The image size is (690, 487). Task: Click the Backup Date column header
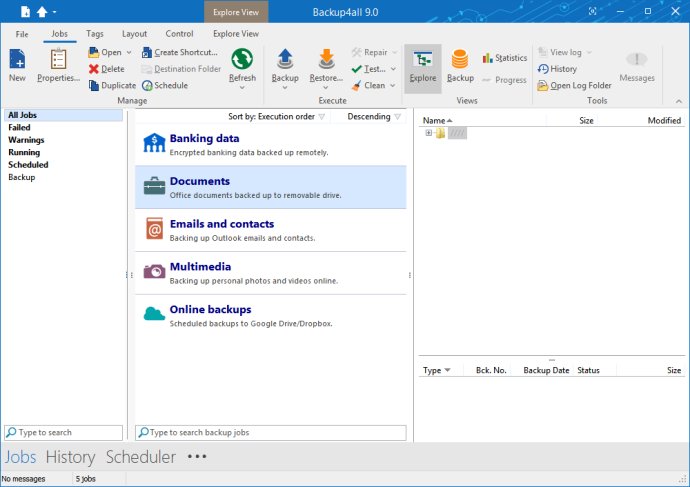546,370
